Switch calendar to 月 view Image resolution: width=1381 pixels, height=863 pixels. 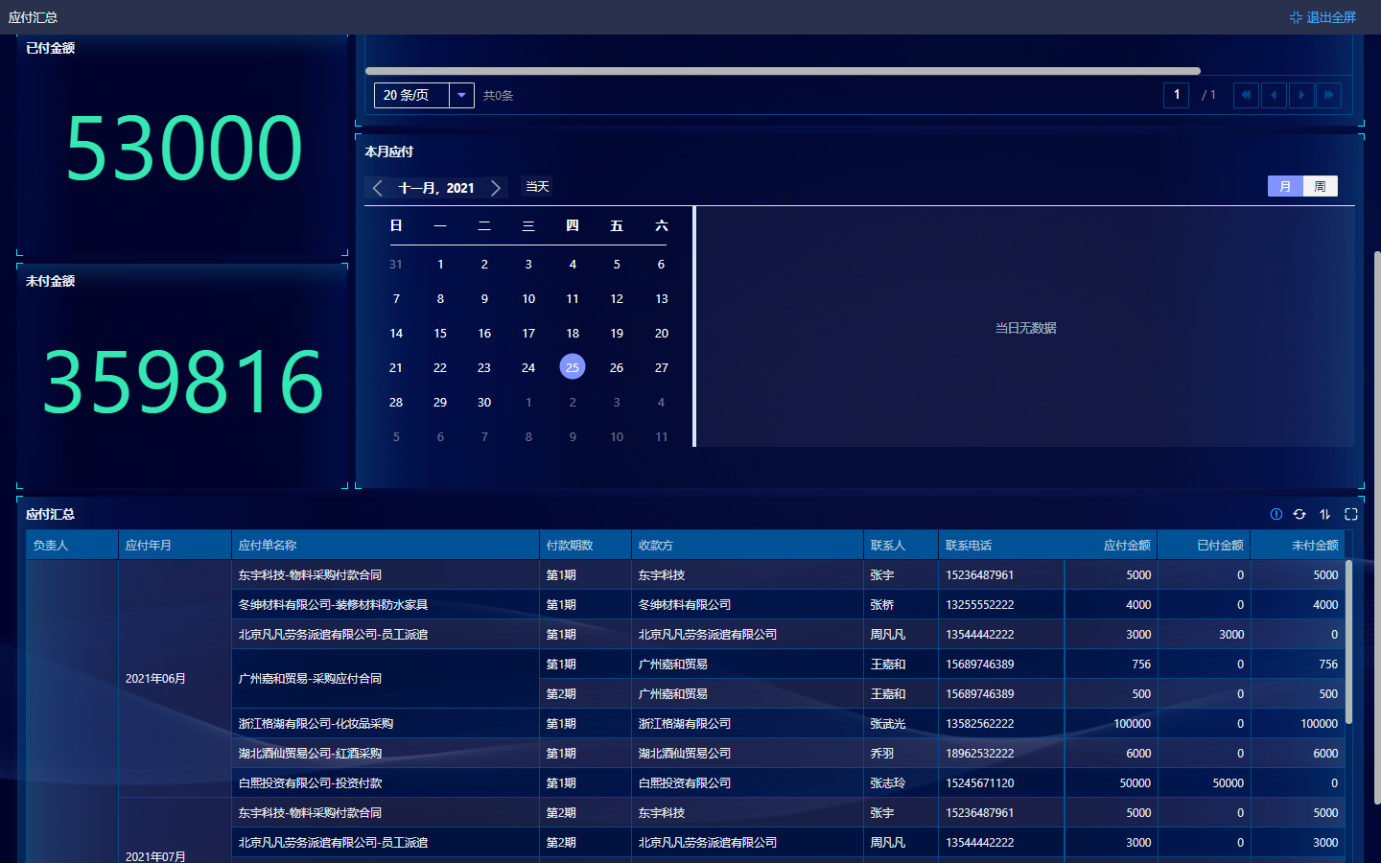tap(1285, 187)
